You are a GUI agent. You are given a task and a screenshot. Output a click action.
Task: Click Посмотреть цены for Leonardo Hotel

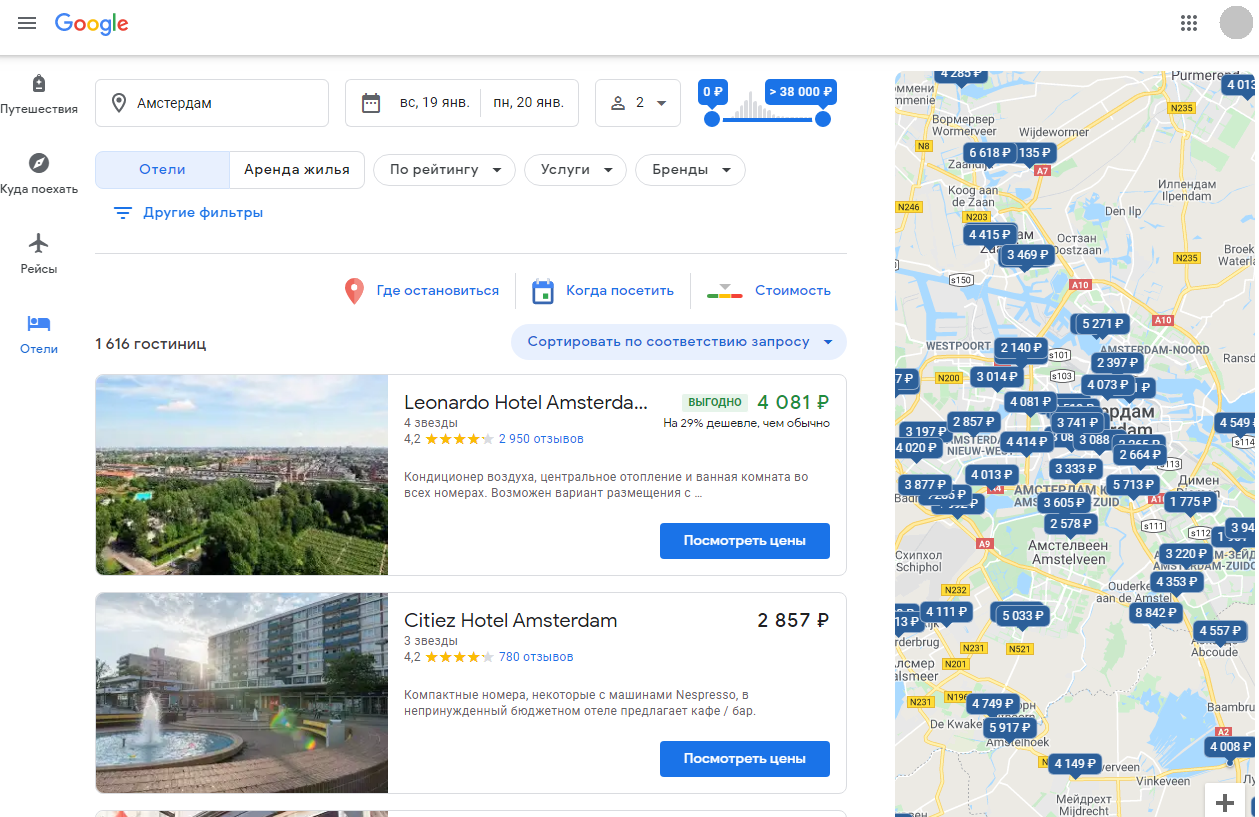tap(745, 541)
